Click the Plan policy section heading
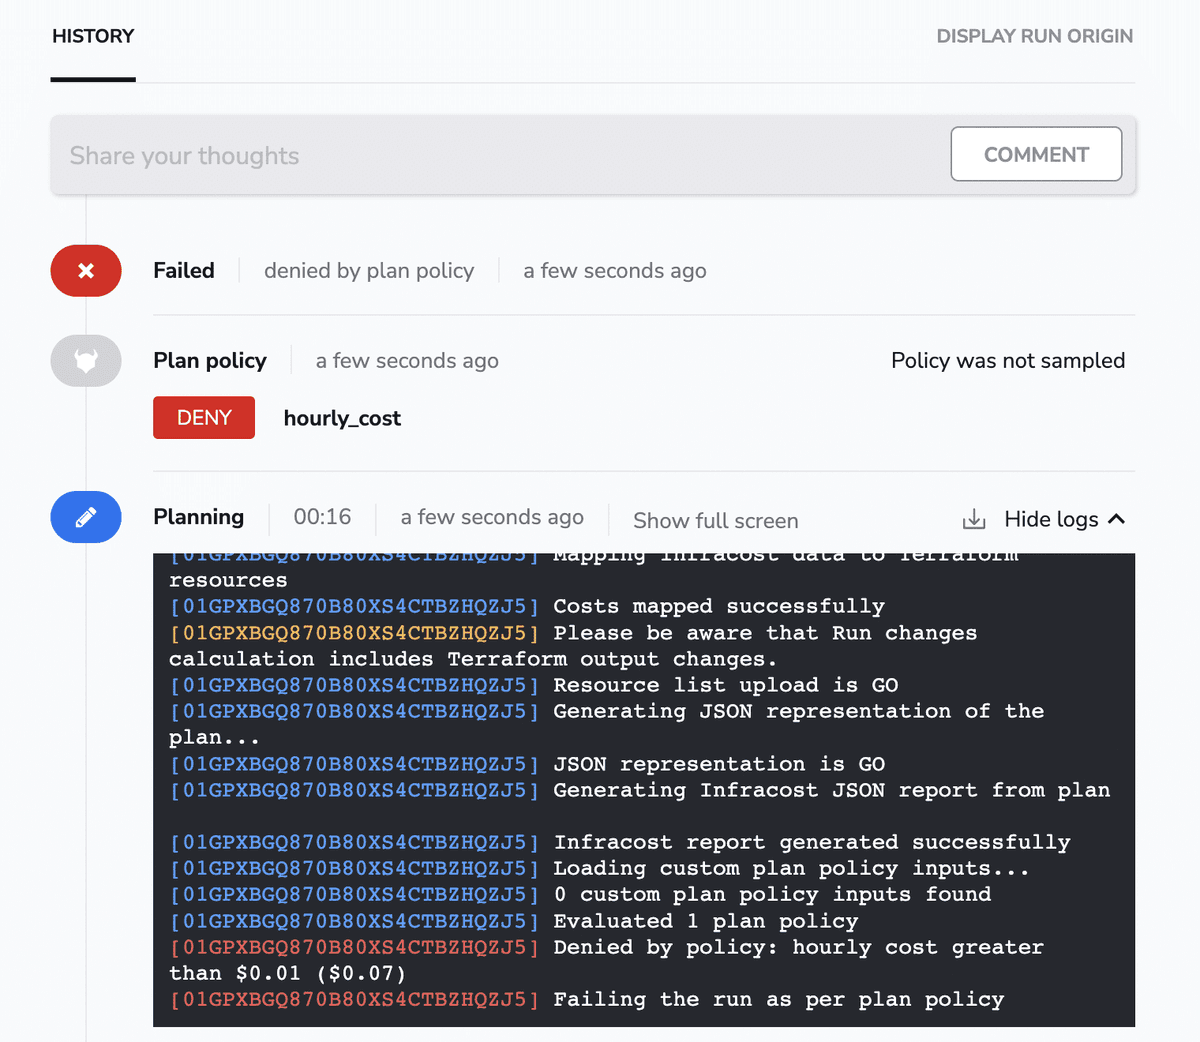 (x=210, y=360)
